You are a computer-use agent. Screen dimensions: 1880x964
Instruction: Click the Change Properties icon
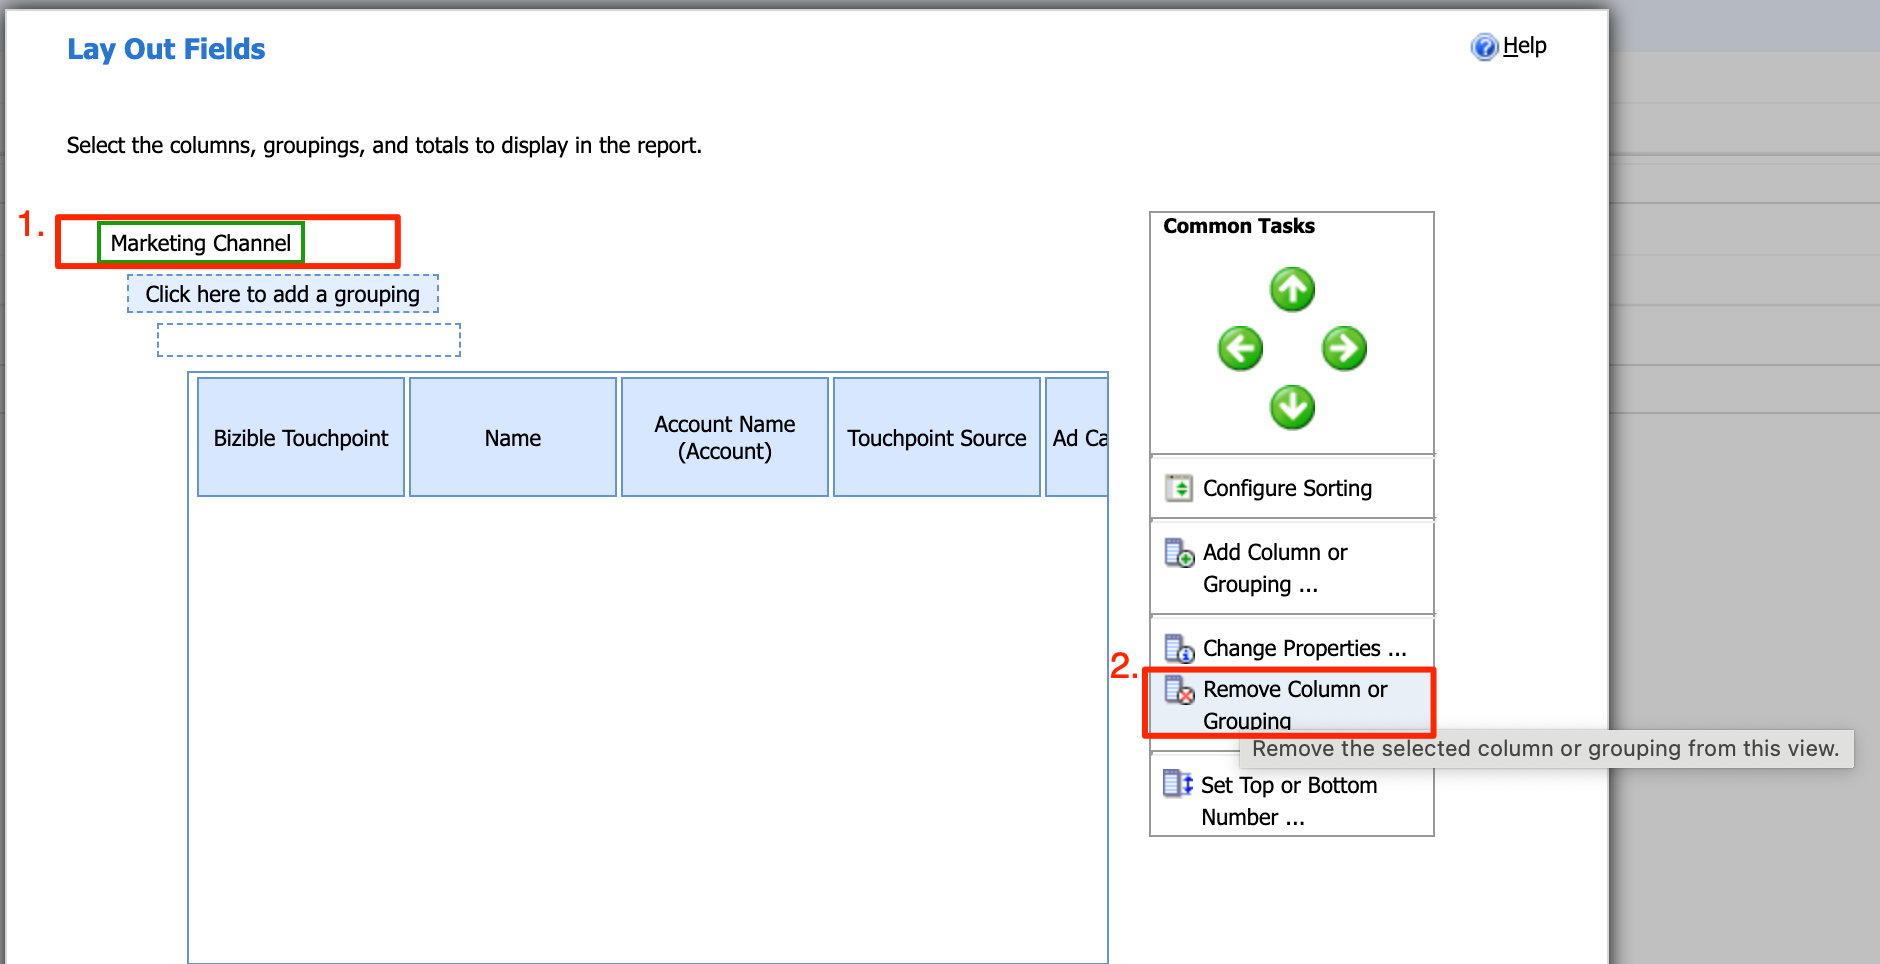(1178, 647)
